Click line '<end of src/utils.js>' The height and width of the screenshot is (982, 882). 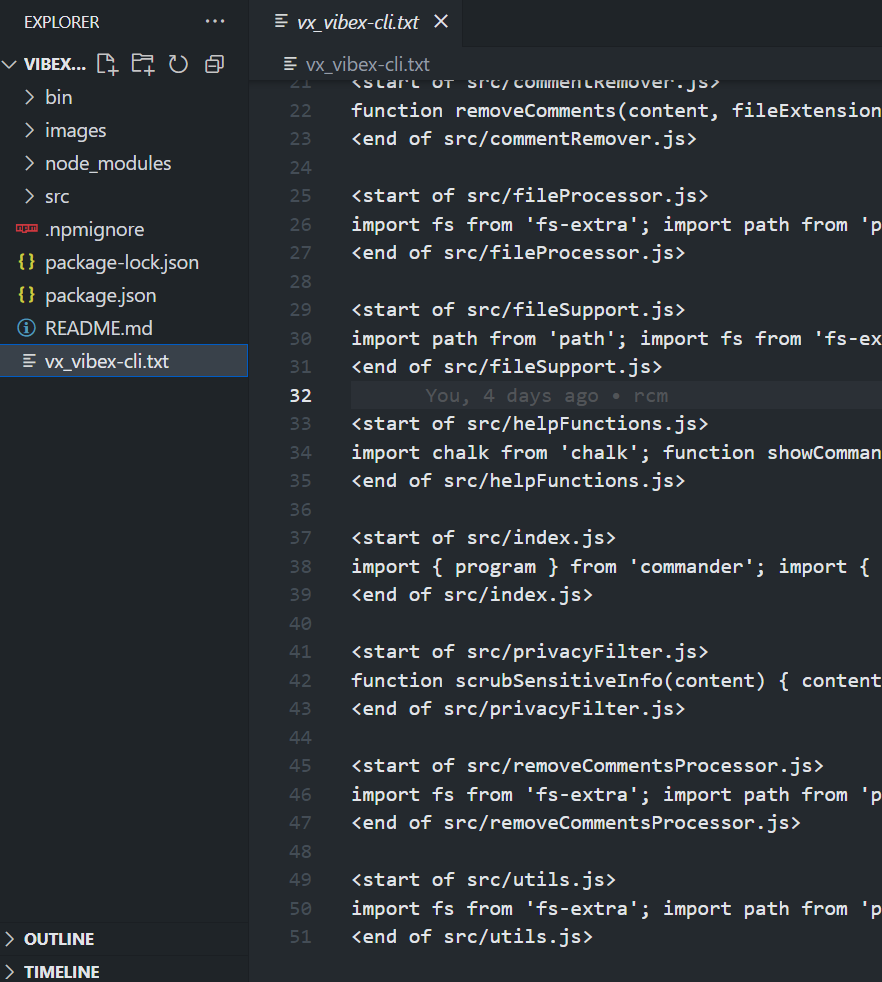[x=472, y=936]
